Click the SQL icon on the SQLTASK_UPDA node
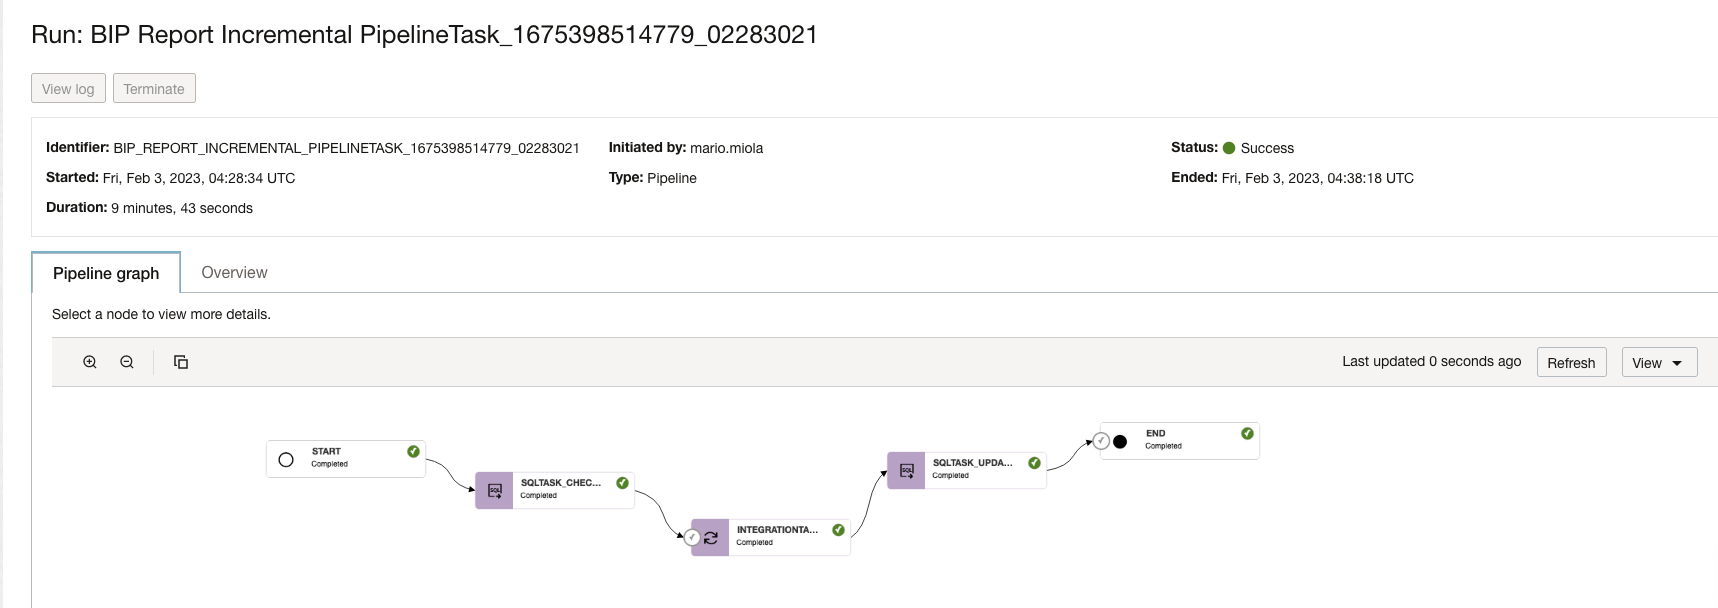The image size is (1718, 608). [905, 470]
